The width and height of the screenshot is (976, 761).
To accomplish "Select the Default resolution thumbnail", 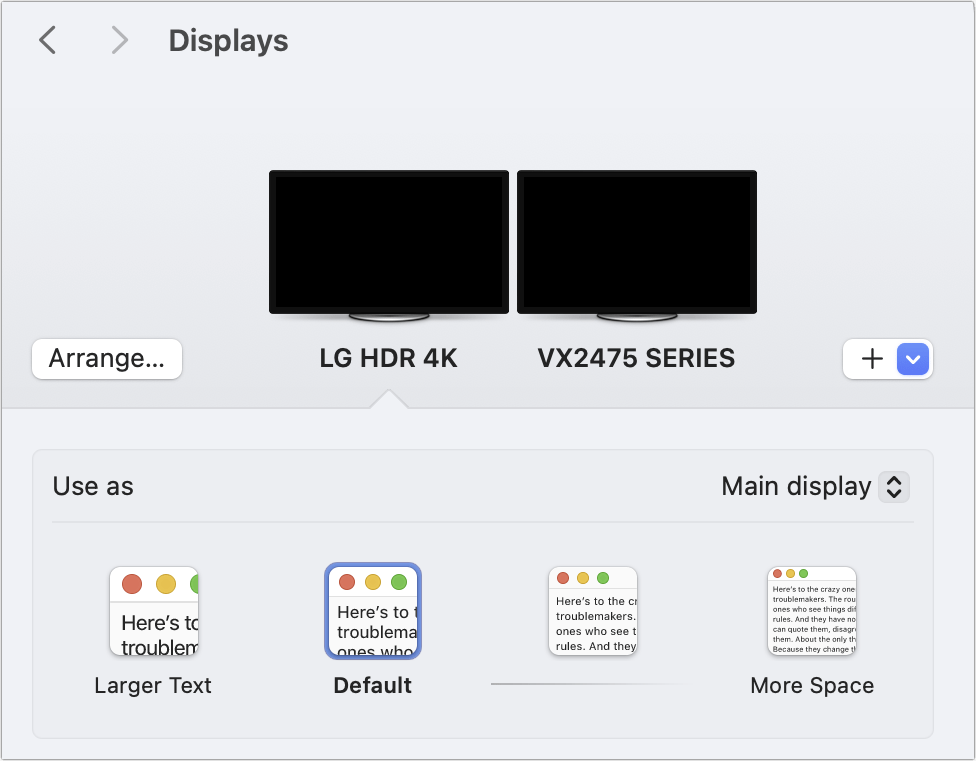I will [373, 611].
